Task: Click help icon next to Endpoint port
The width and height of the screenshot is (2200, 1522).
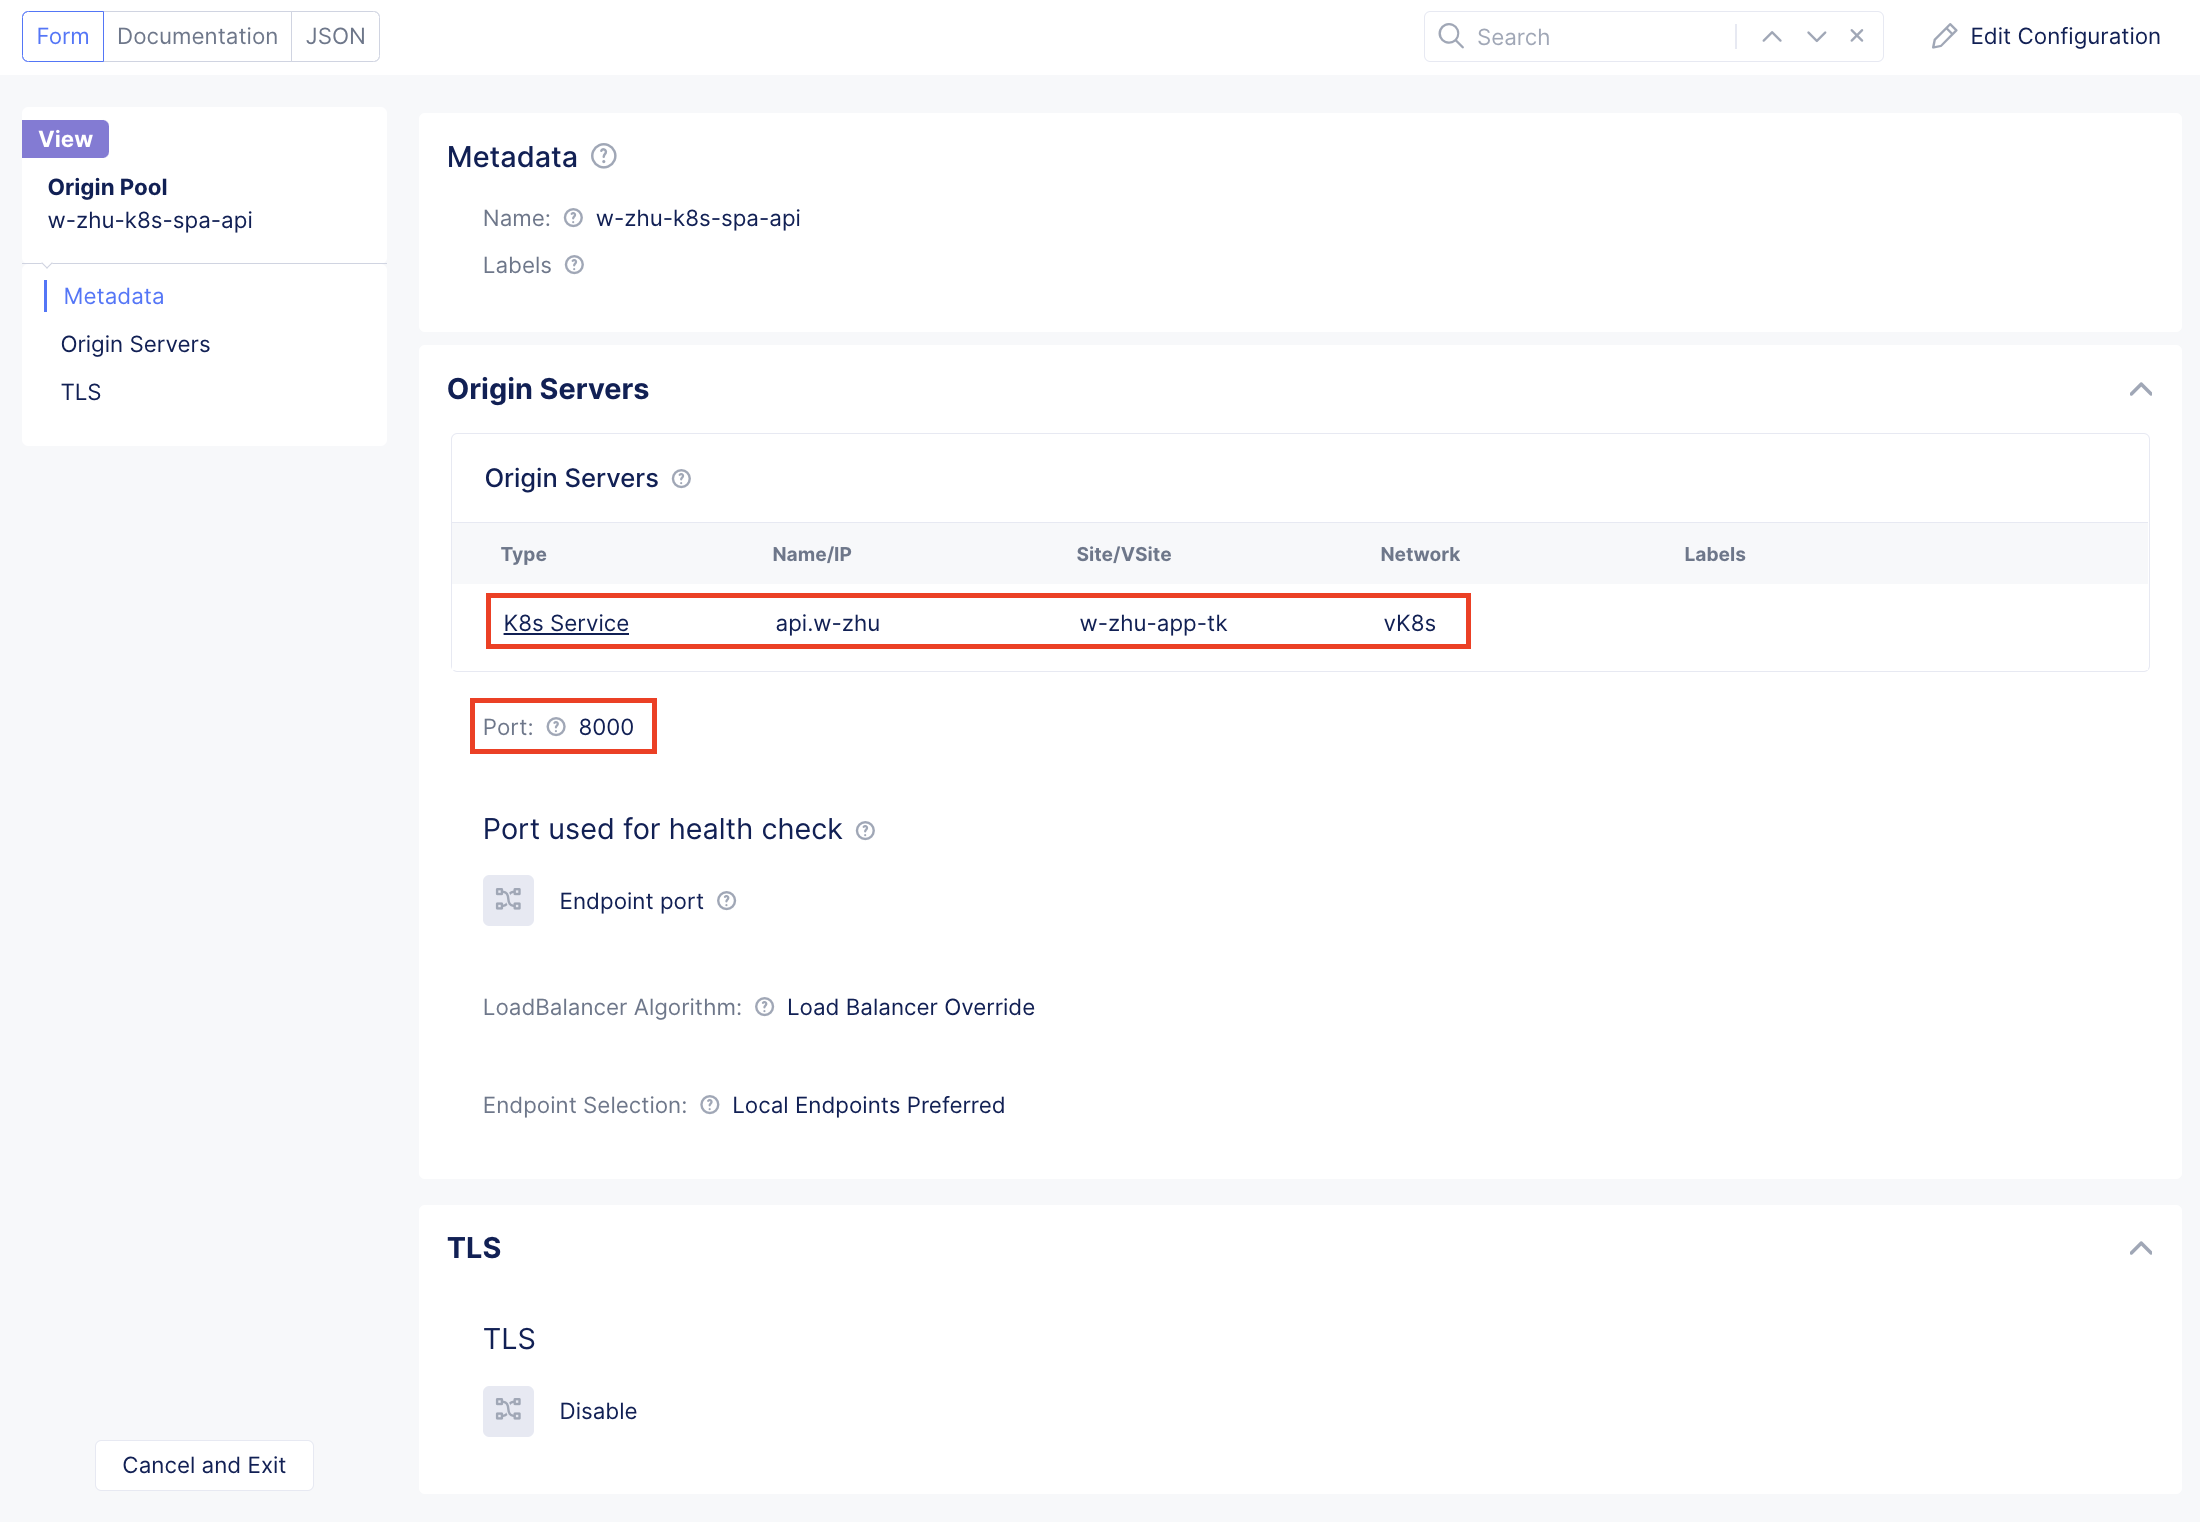Action: tap(727, 901)
